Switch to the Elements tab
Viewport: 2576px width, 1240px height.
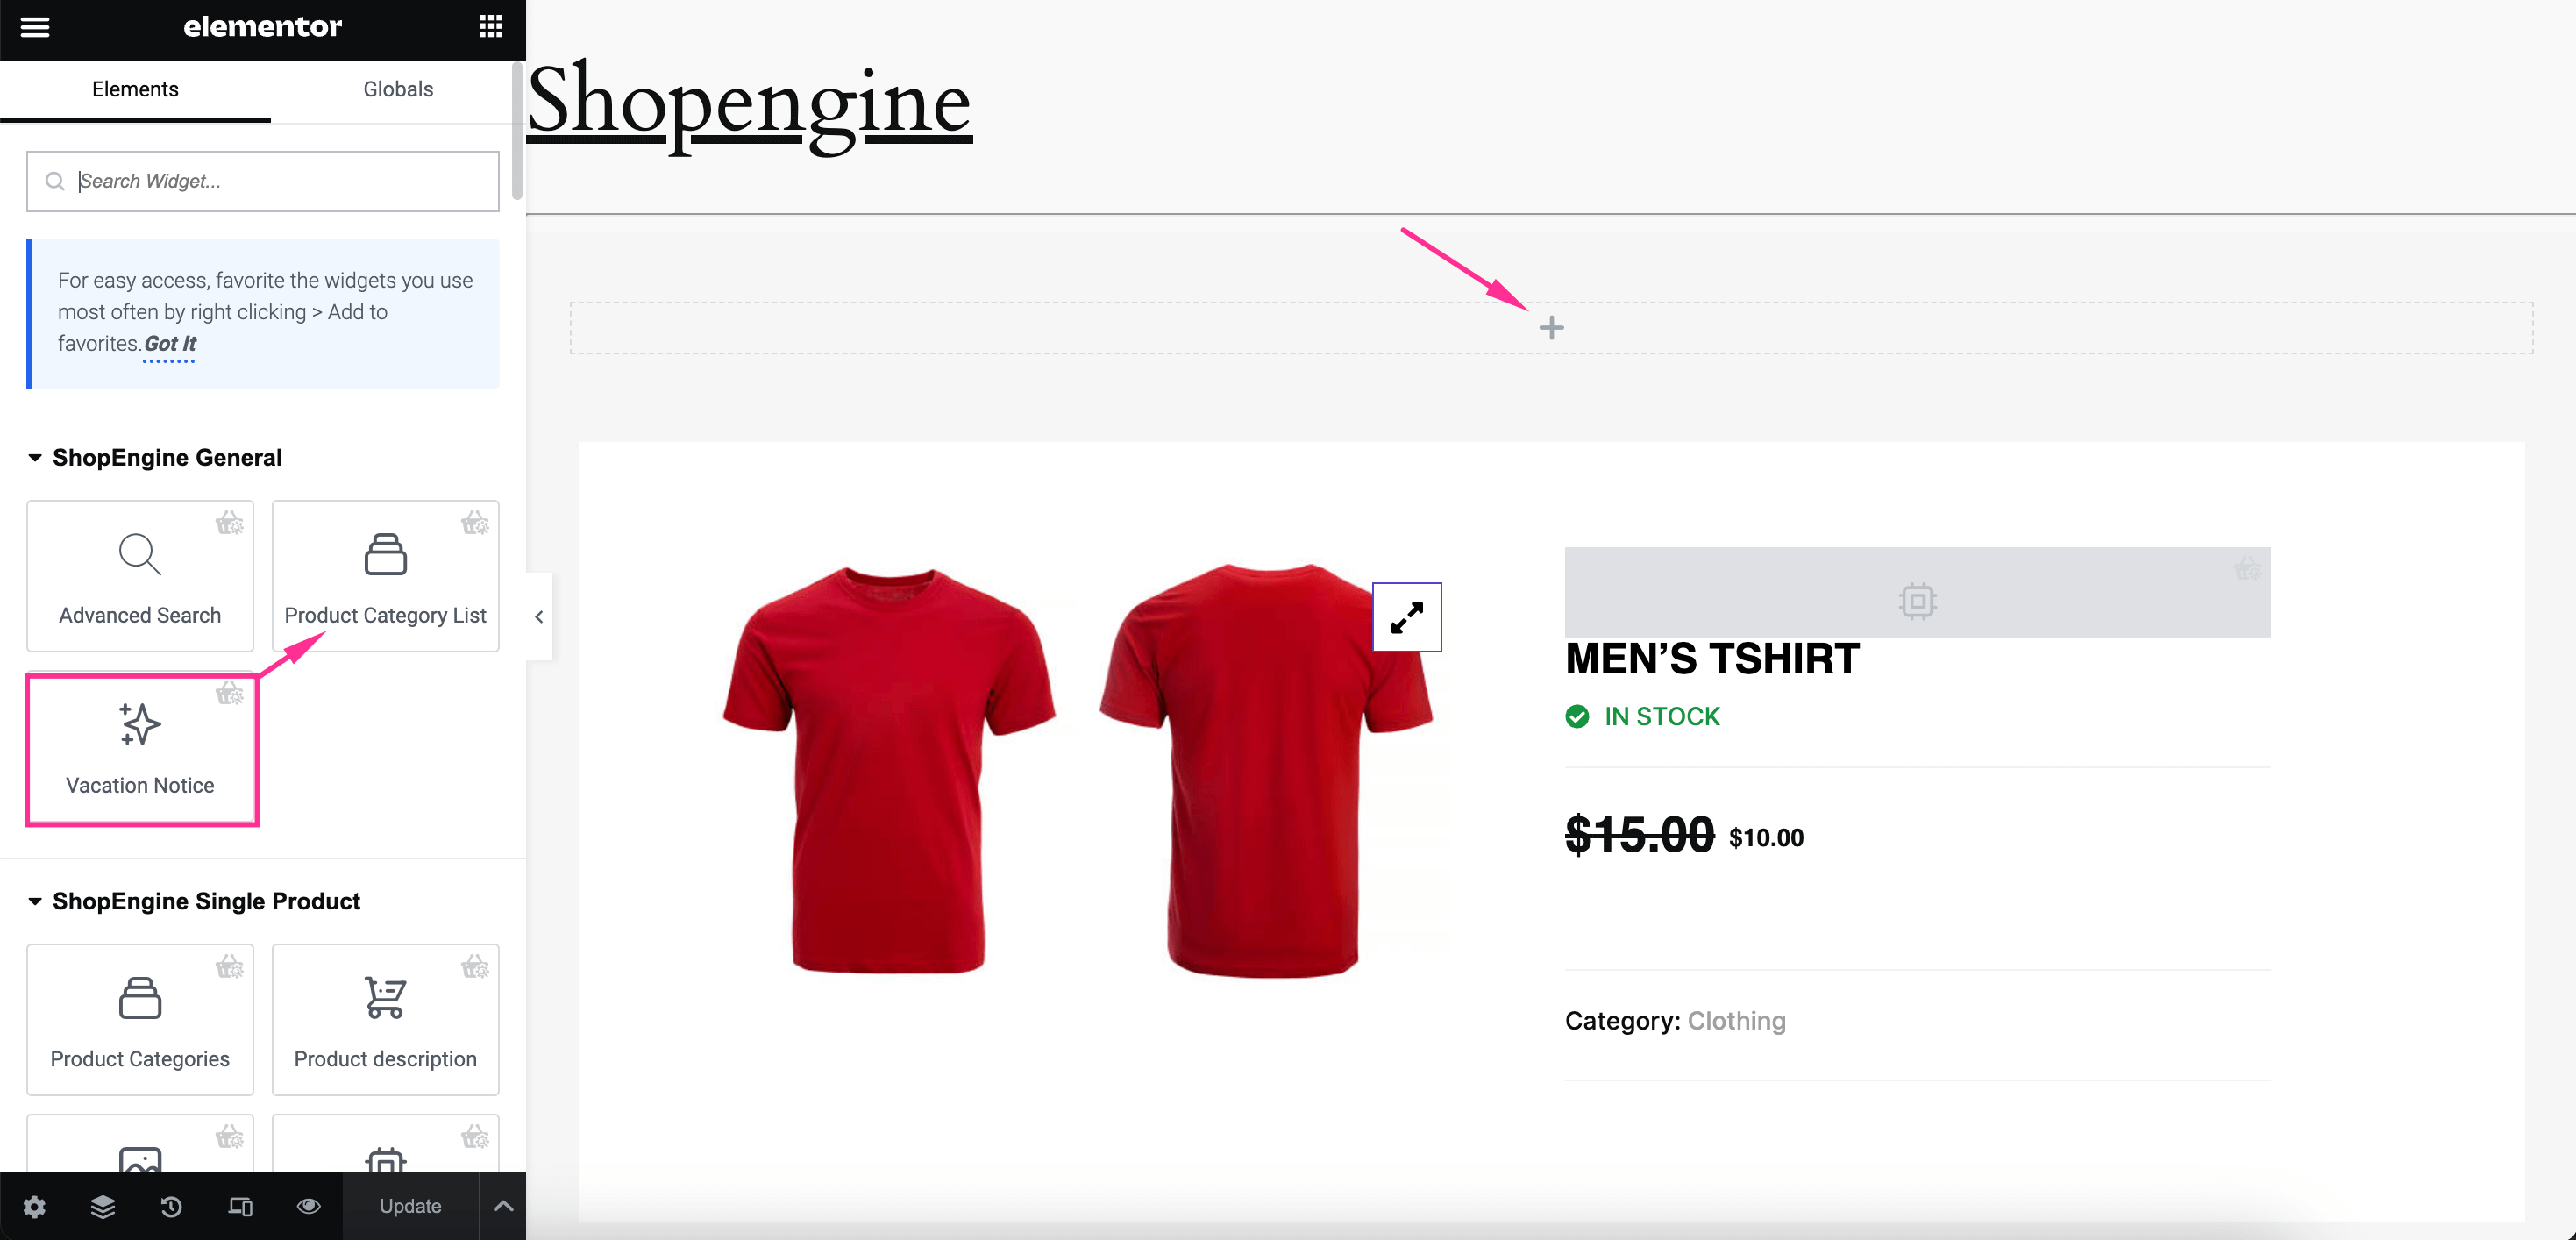(x=137, y=90)
